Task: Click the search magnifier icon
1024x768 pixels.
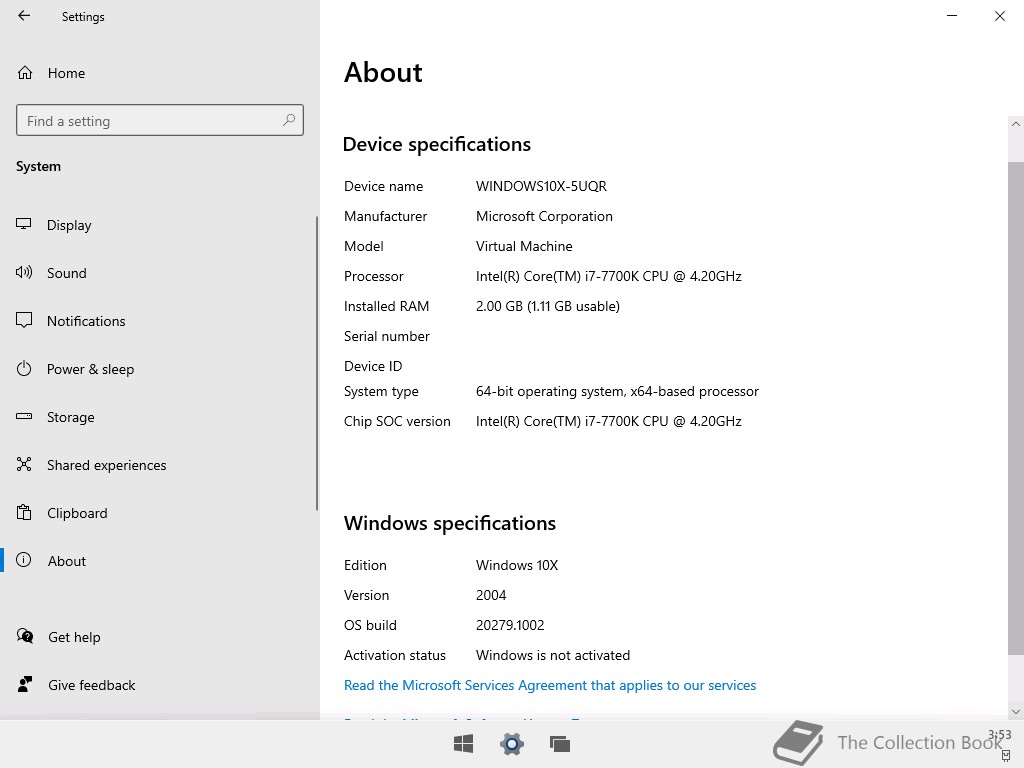Action: pos(289,120)
